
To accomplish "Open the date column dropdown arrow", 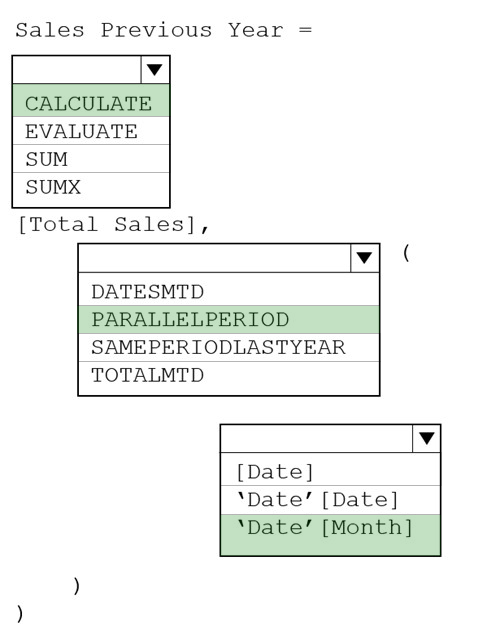I will [x=426, y=439].
